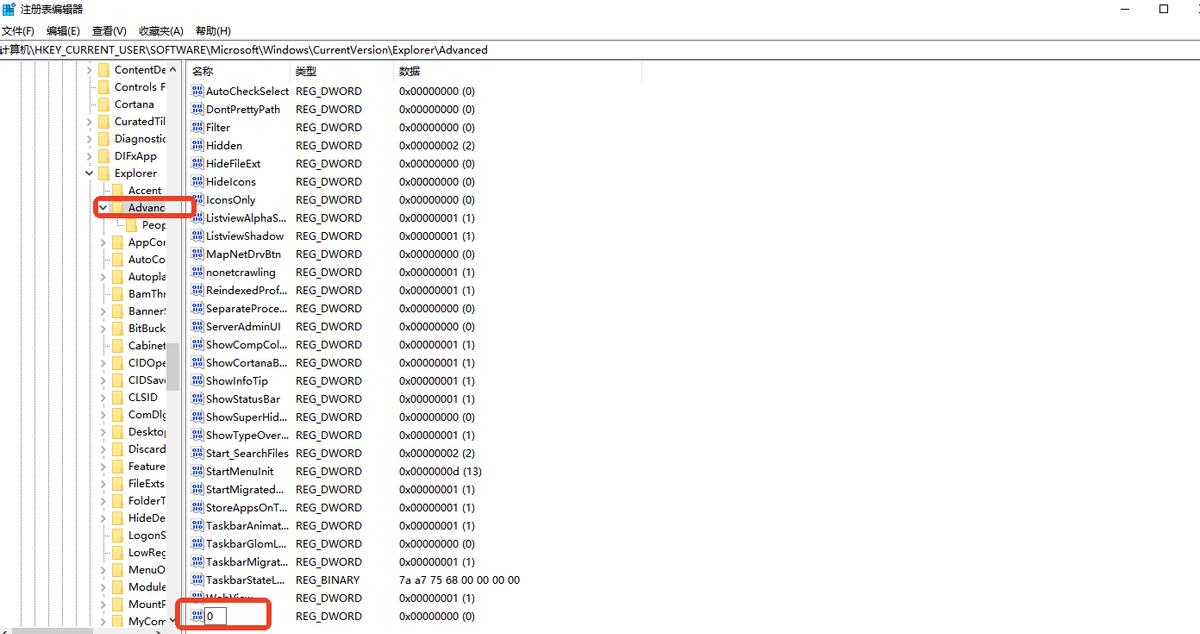Select the StoreAppsOnT... value name
Viewport: 1200px width, 634px height.
pos(246,507)
